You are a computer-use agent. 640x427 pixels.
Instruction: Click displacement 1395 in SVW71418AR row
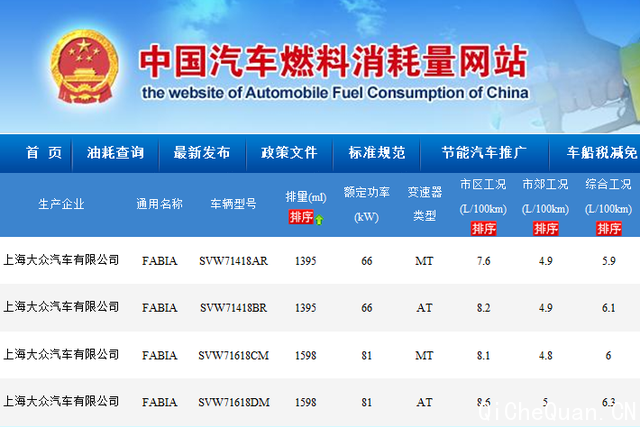click(306, 261)
